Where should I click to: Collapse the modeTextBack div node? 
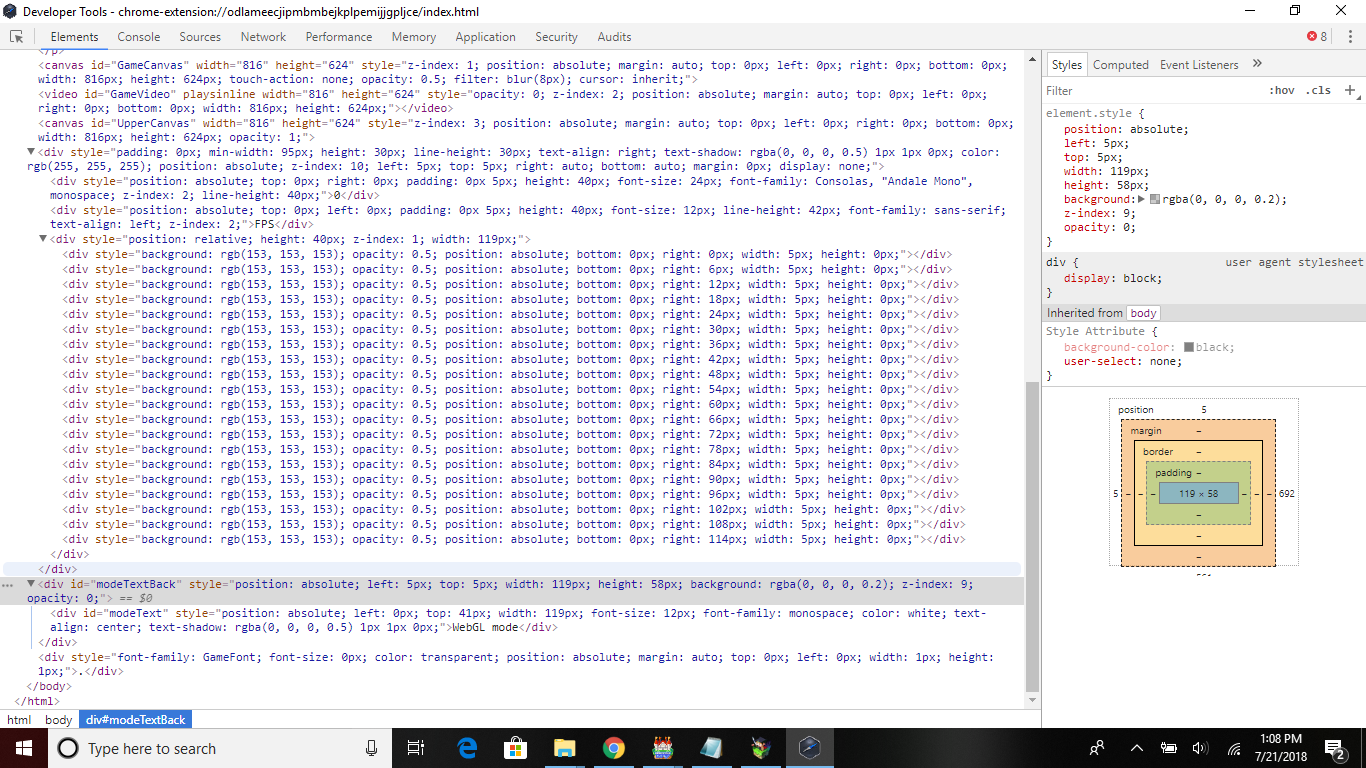pos(31,584)
